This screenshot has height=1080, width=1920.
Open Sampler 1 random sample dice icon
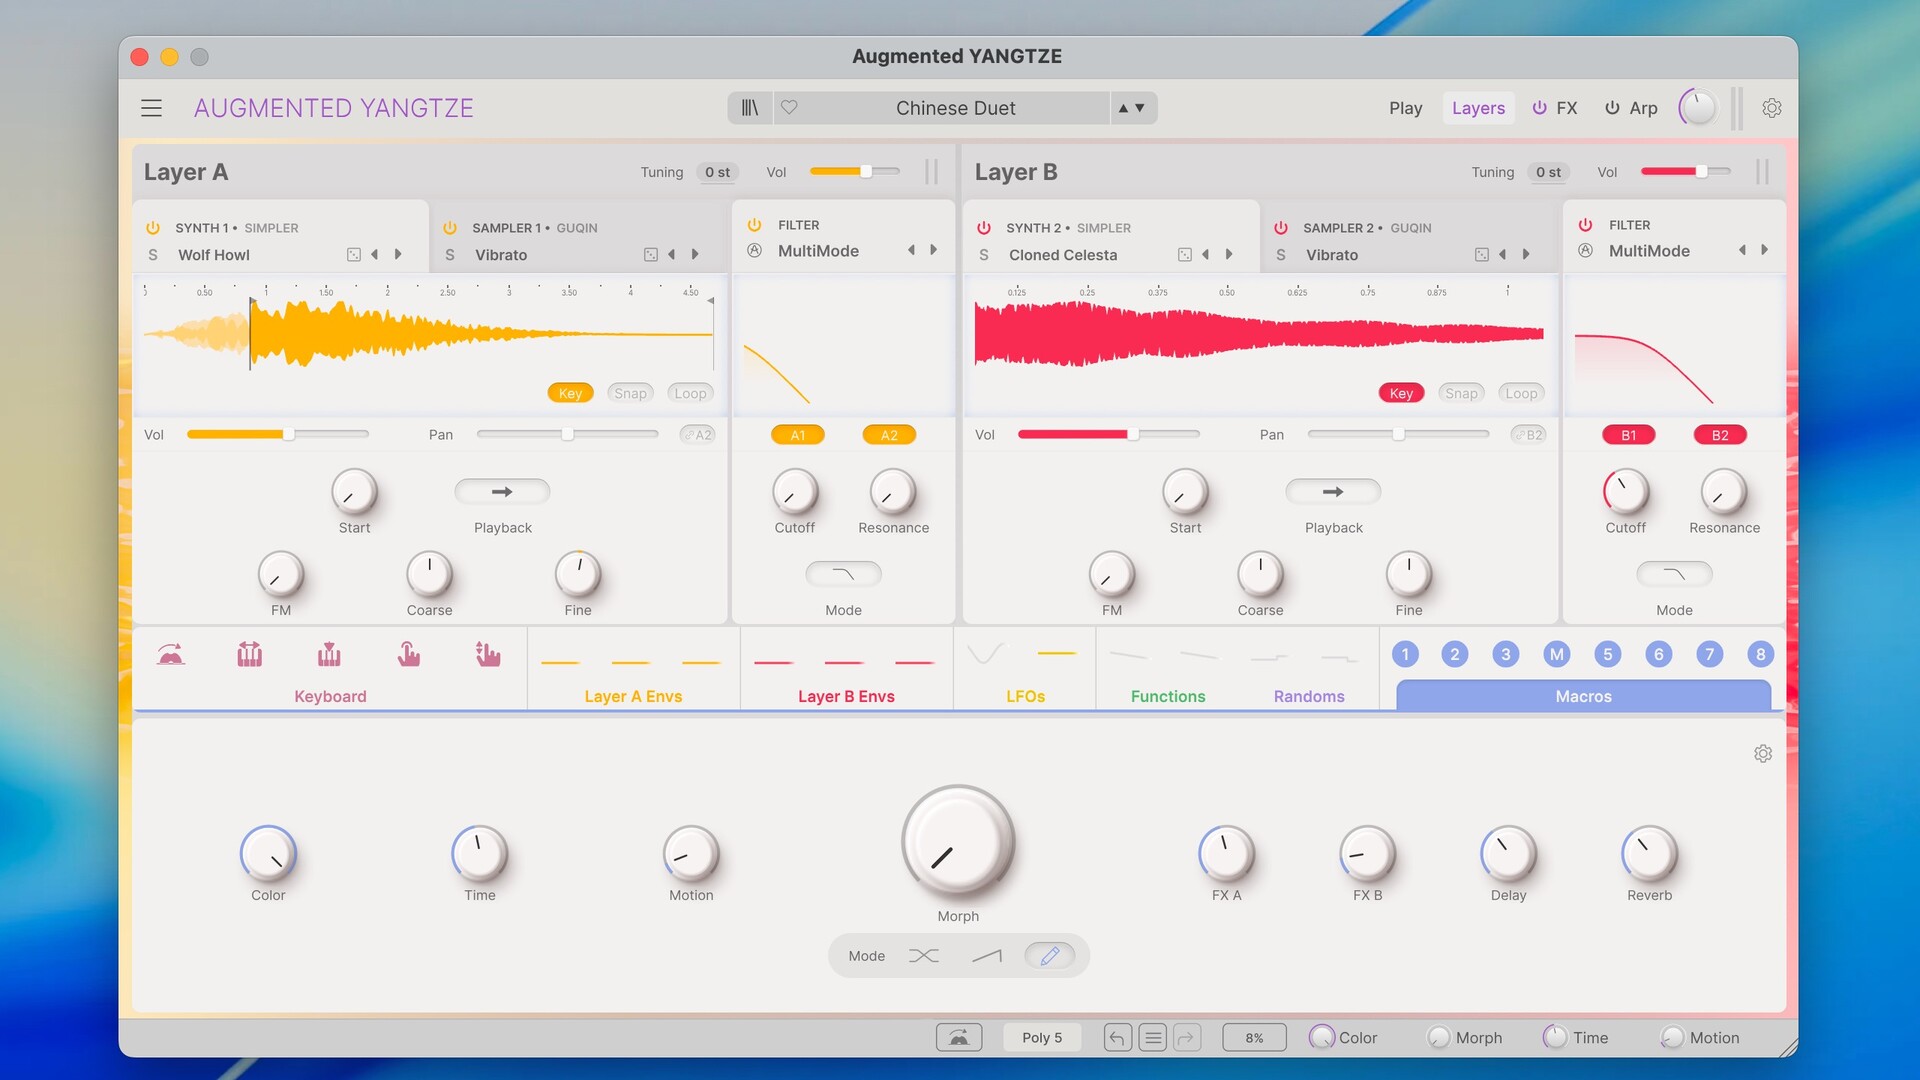point(651,255)
